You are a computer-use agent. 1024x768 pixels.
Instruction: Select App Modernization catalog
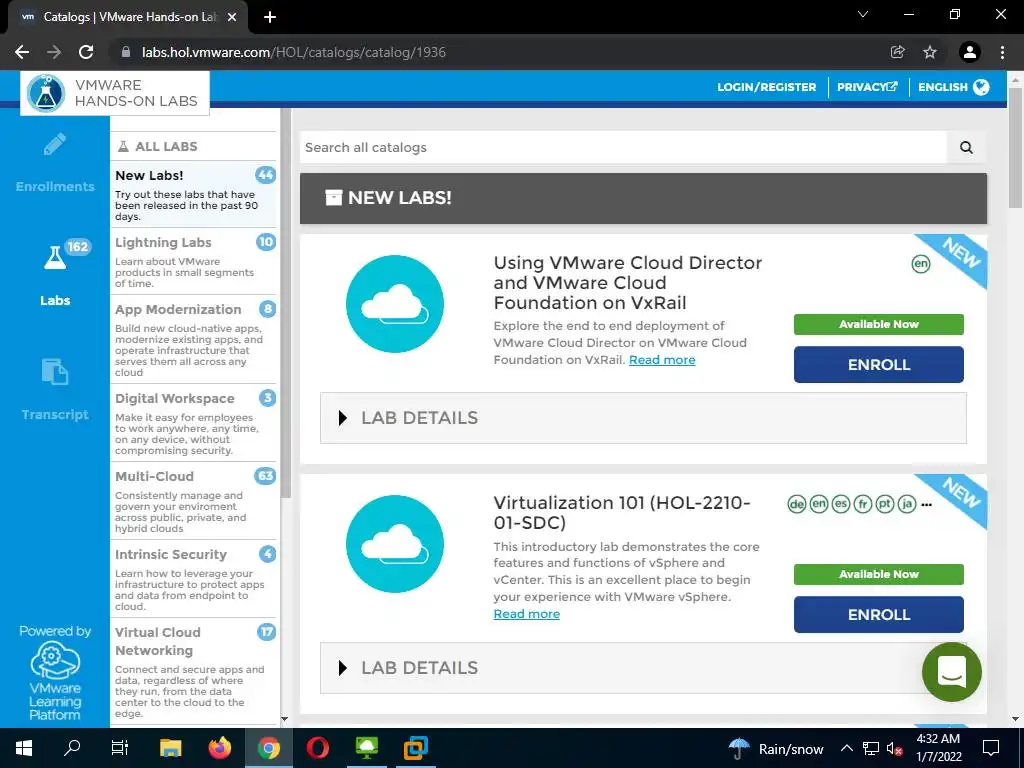tap(195, 339)
